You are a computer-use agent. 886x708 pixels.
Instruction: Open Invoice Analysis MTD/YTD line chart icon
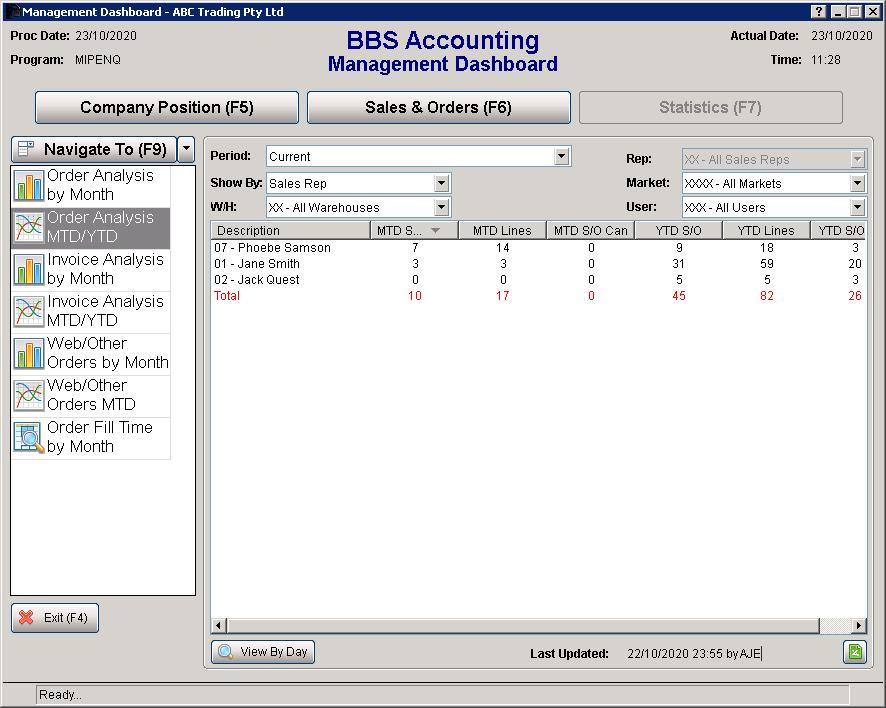point(29,312)
